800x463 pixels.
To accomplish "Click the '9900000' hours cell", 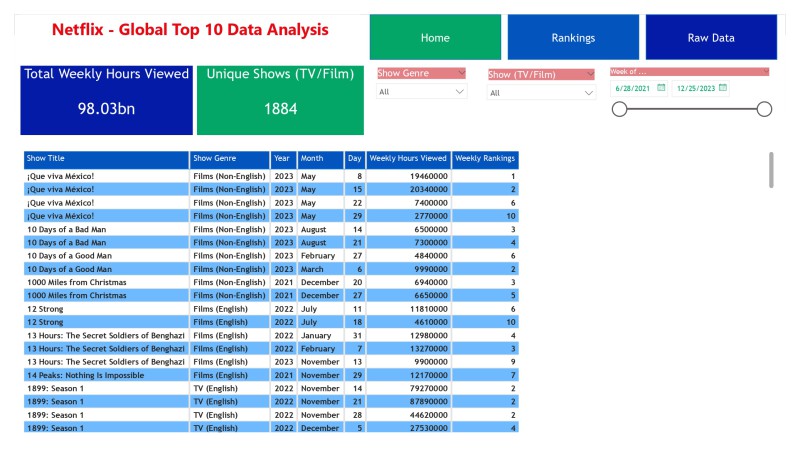I will [431, 362].
